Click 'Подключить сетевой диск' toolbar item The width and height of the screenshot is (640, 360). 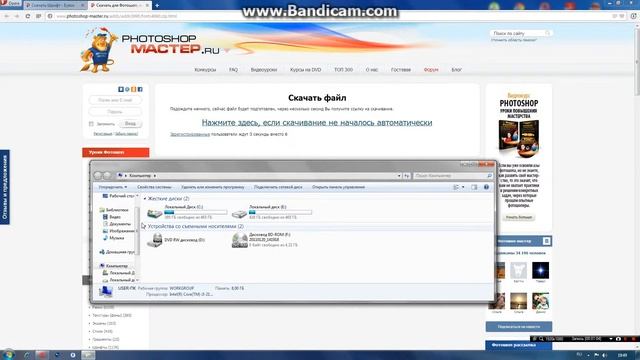point(278,187)
